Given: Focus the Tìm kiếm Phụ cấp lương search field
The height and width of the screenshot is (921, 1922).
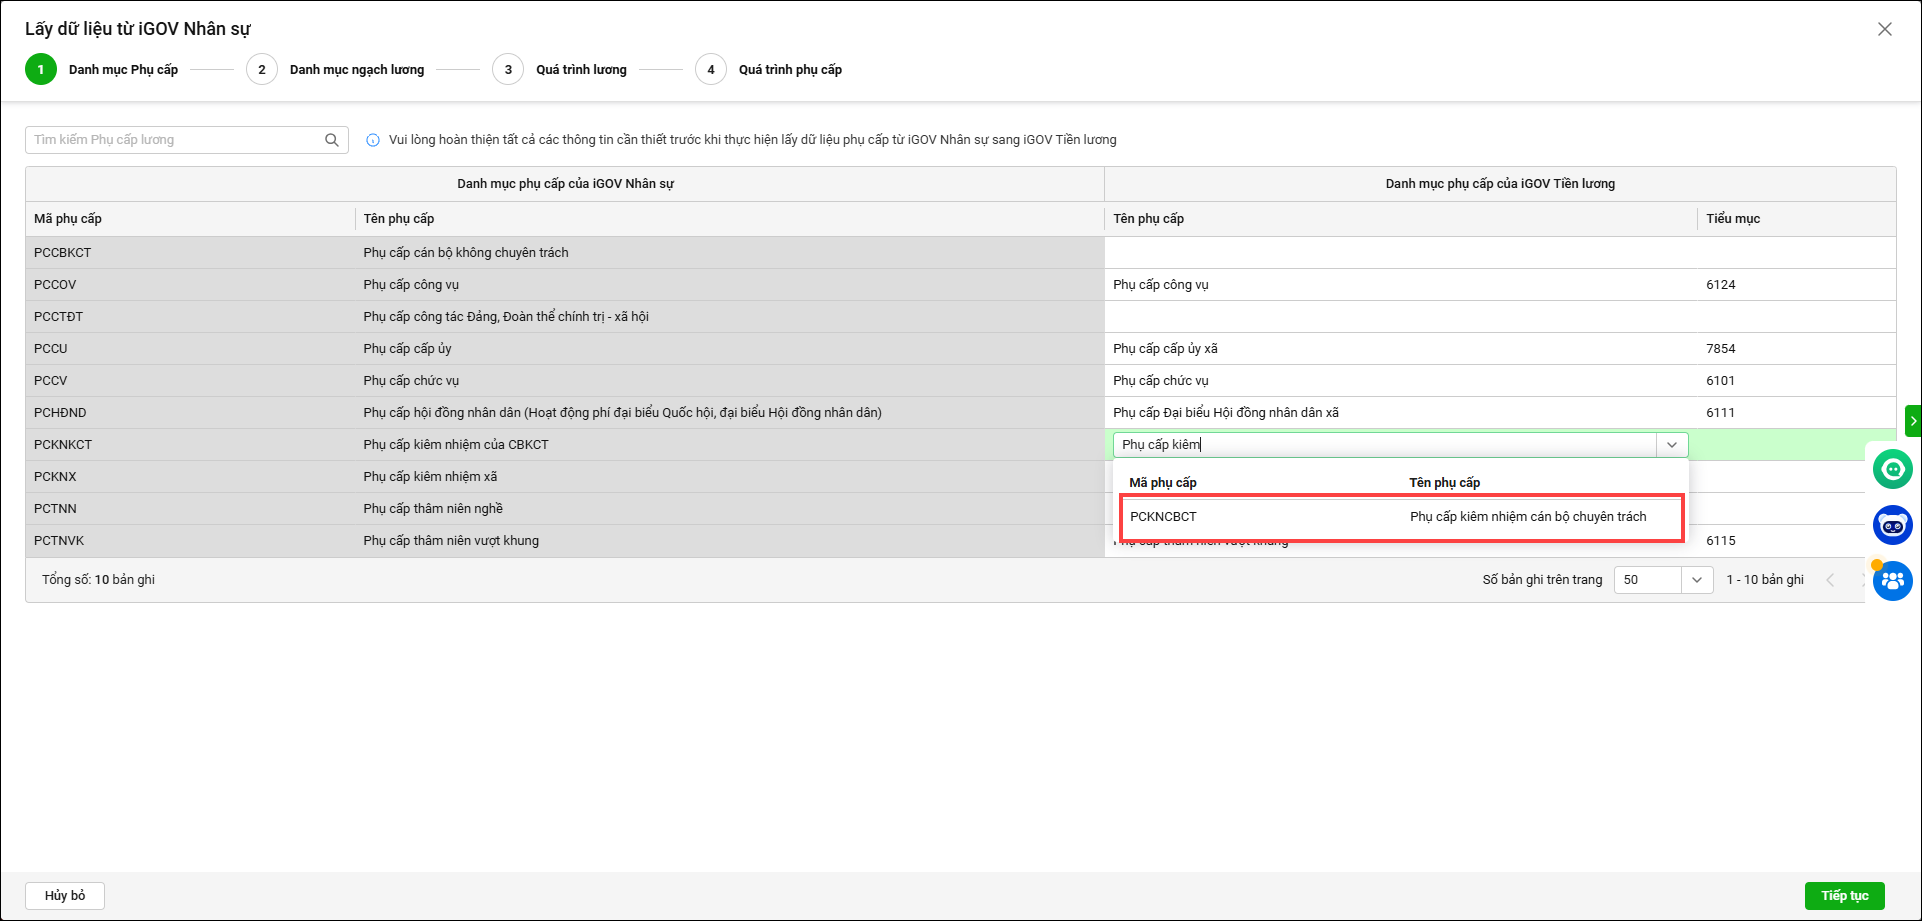Looking at the screenshot, I should click(x=176, y=140).
